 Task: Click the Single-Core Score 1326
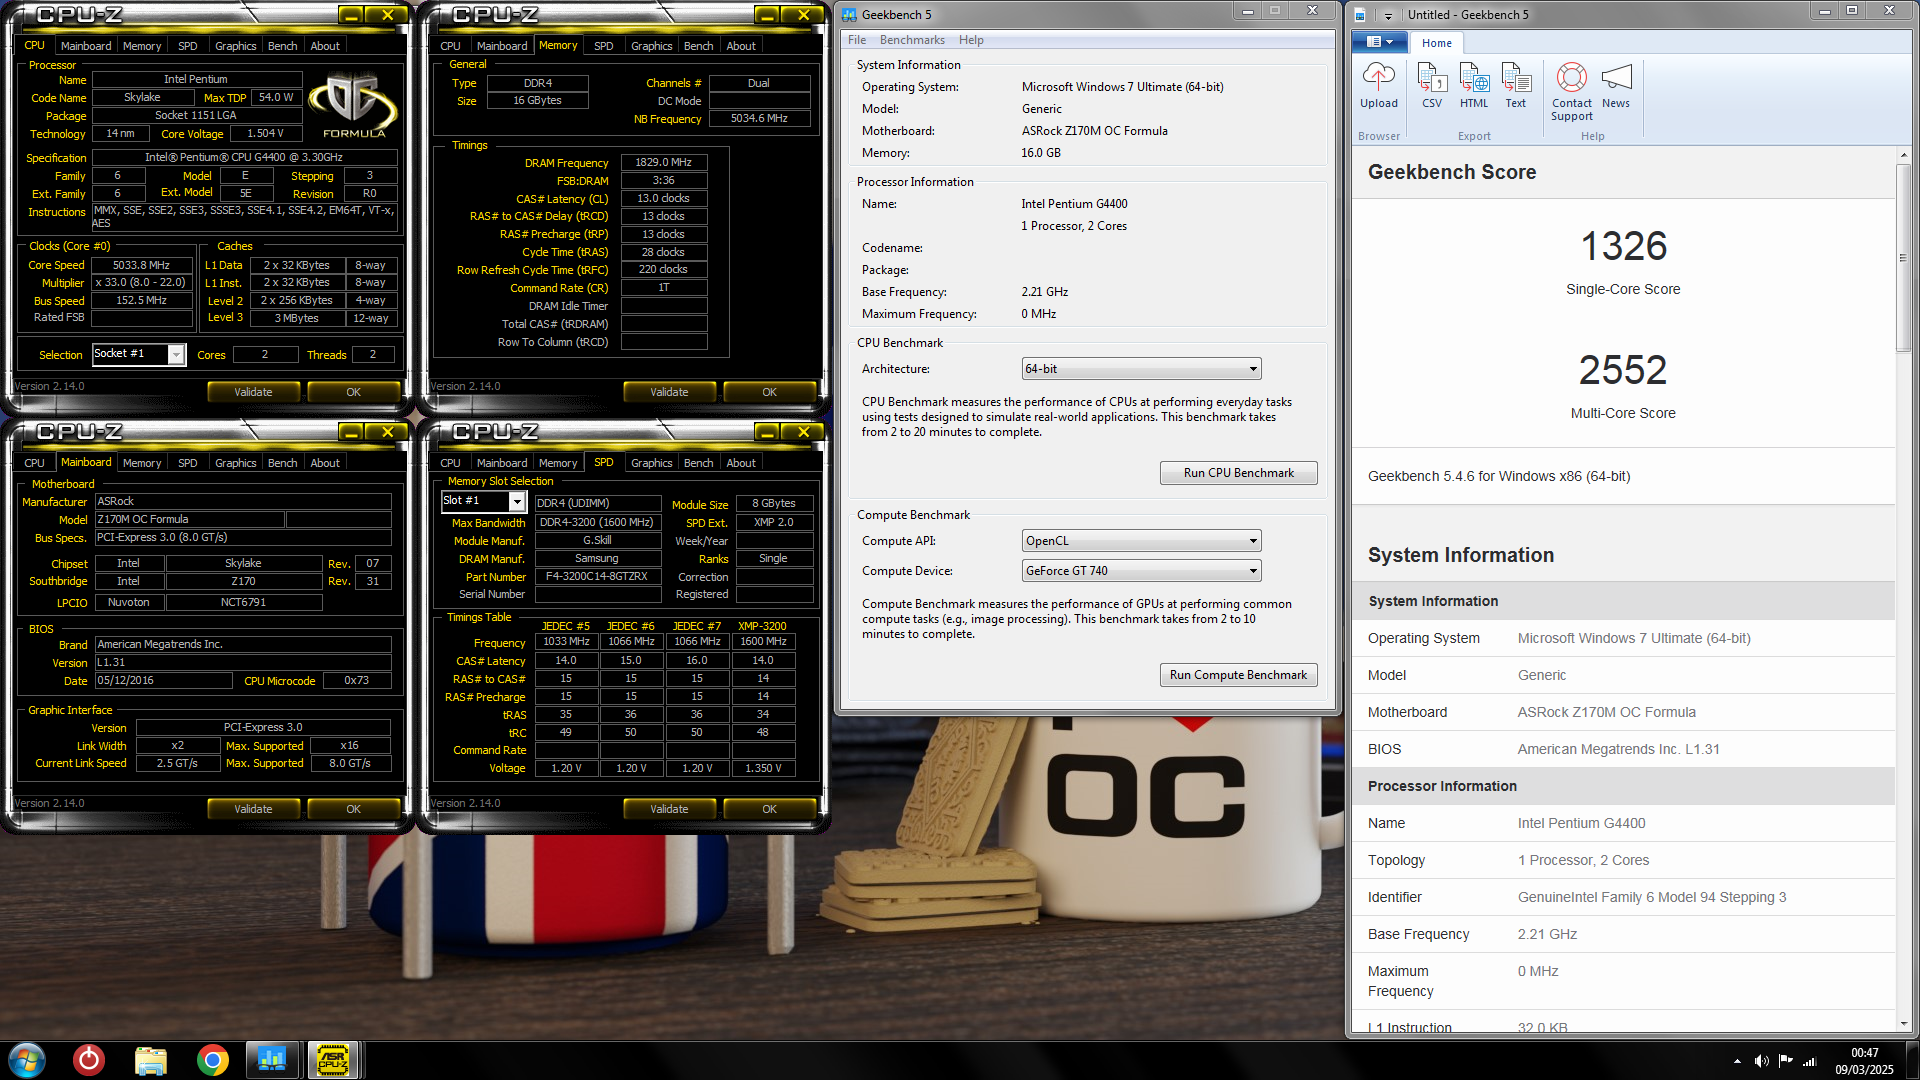tap(1623, 246)
